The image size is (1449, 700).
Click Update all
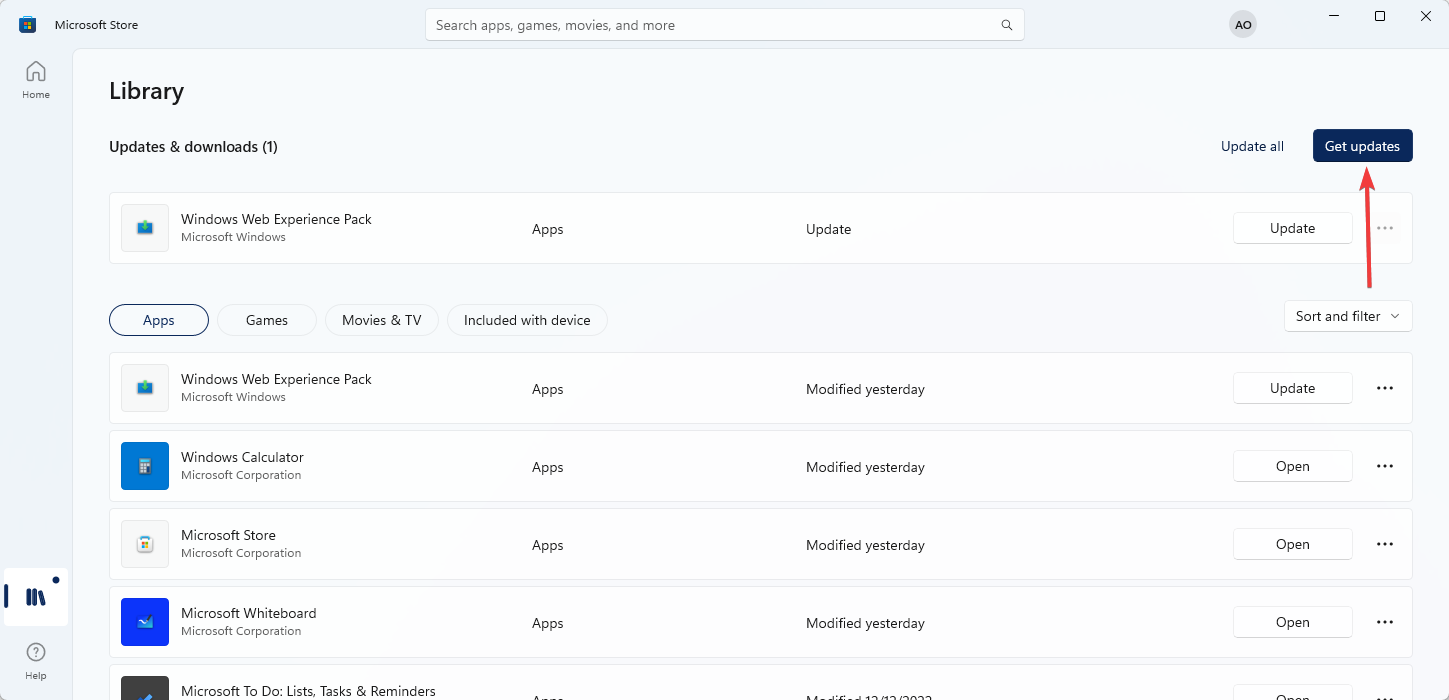coord(1252,146)
